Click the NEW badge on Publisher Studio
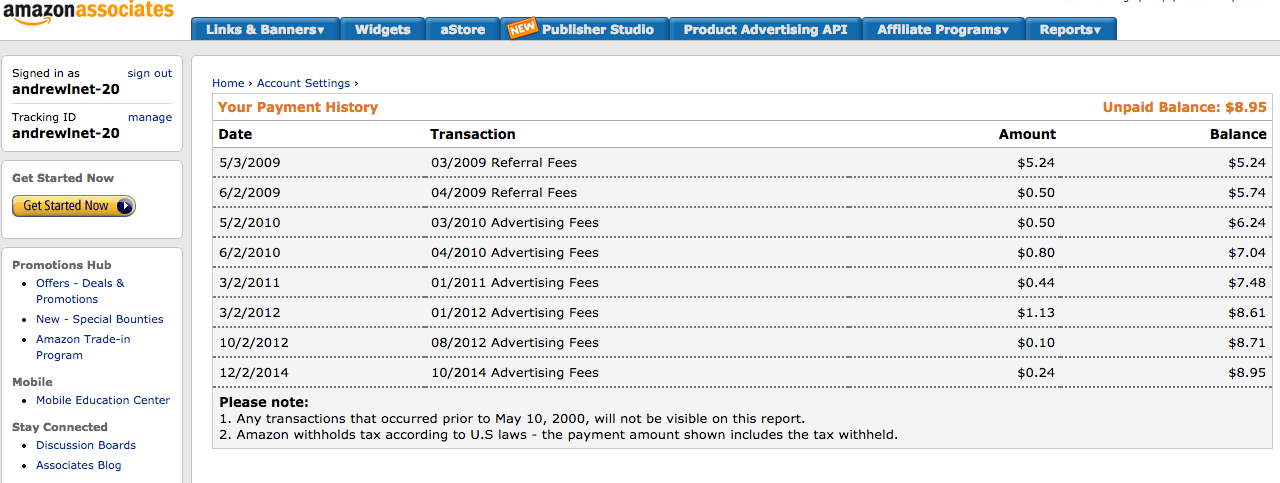The width and height of the screenshot is (1280, 483). 523,28
